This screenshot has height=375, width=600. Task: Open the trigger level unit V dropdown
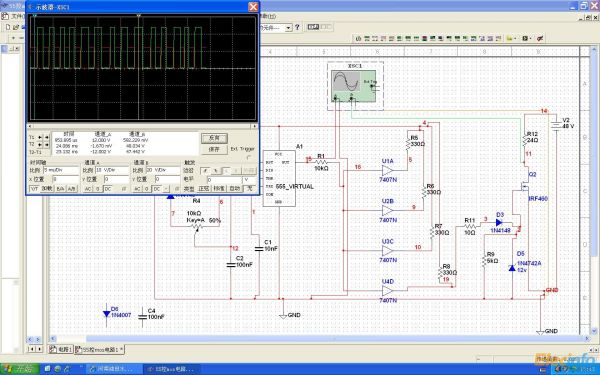[249, 180]
